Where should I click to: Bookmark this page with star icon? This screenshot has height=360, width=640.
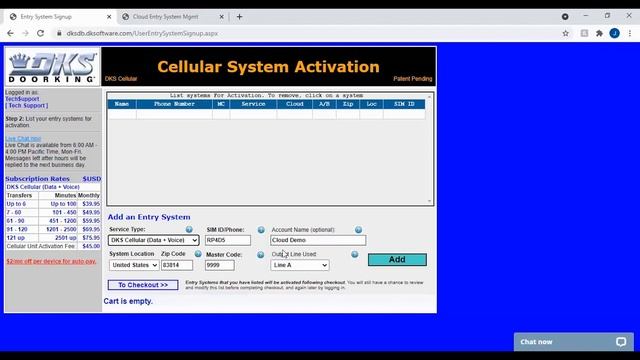tap(565, 33)
